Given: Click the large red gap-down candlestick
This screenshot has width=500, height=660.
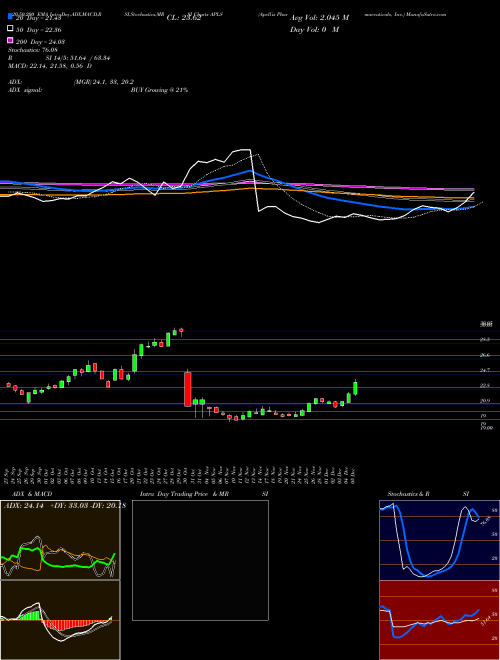Looking at the screenshot, I should pos(188,389).
